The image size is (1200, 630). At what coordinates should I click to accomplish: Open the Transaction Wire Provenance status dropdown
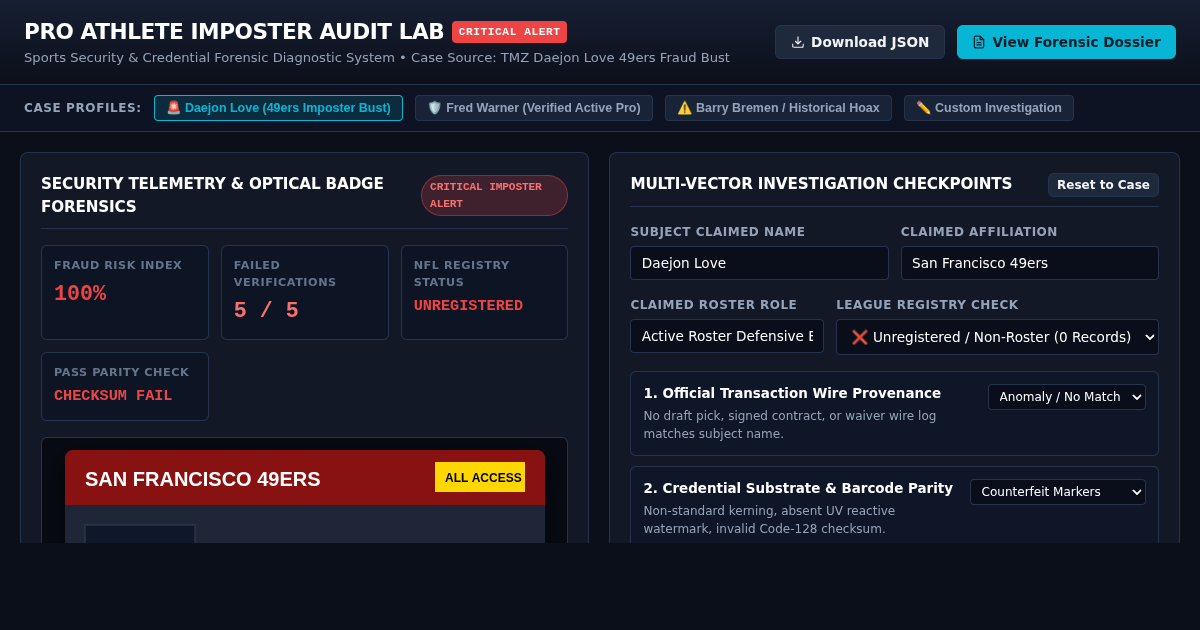(1067, 397)
